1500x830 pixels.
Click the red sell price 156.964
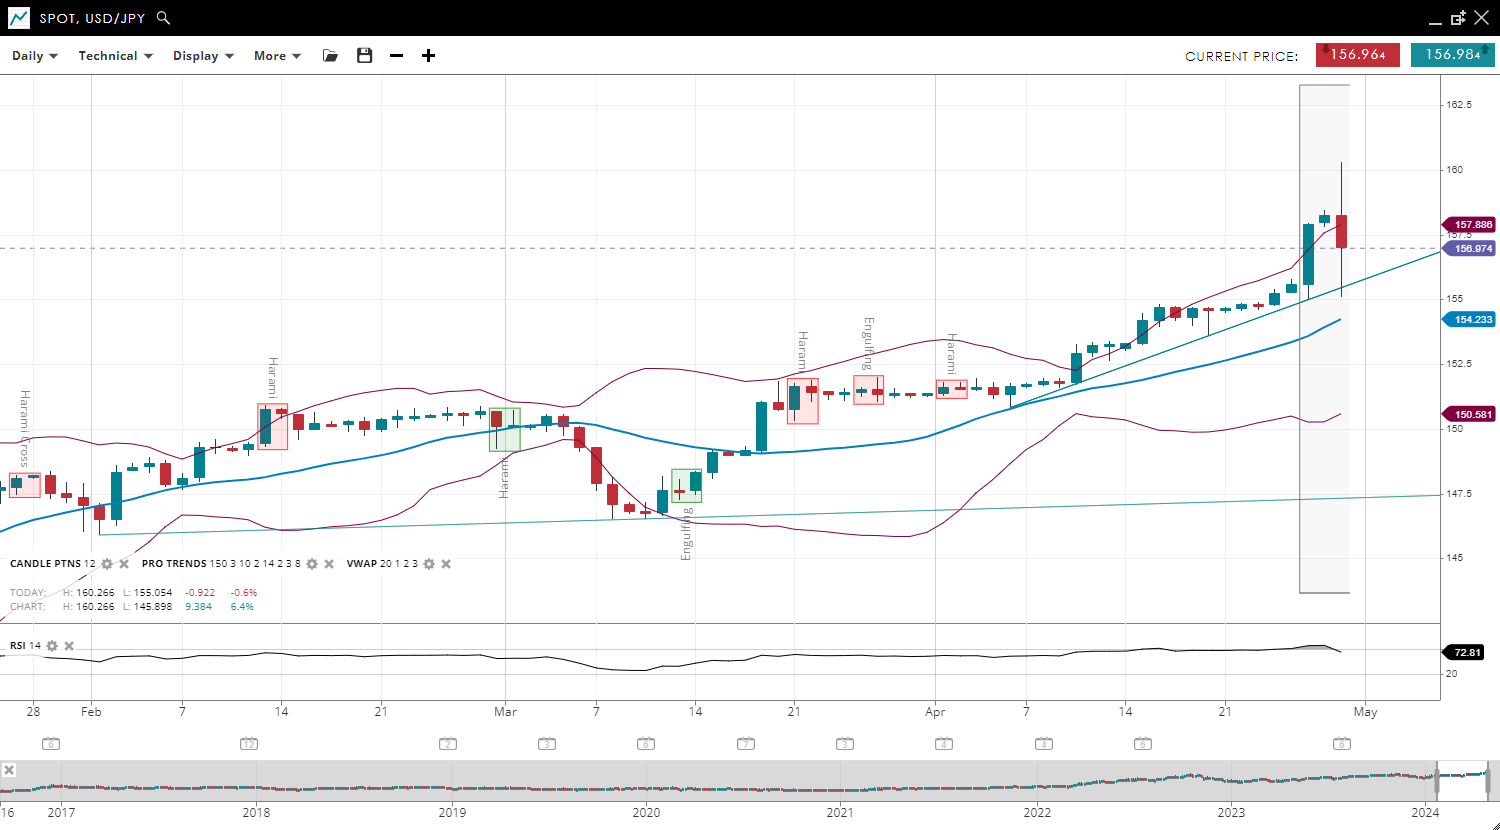pos(1357,55)
